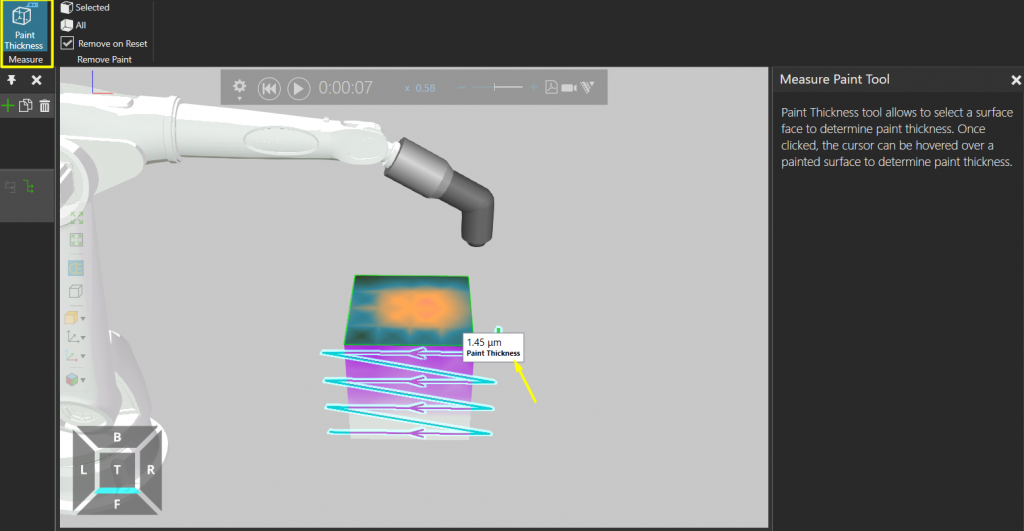1024x531 pixels.
Task: Open the simulation settings gear dropdown
Action: 240,88
